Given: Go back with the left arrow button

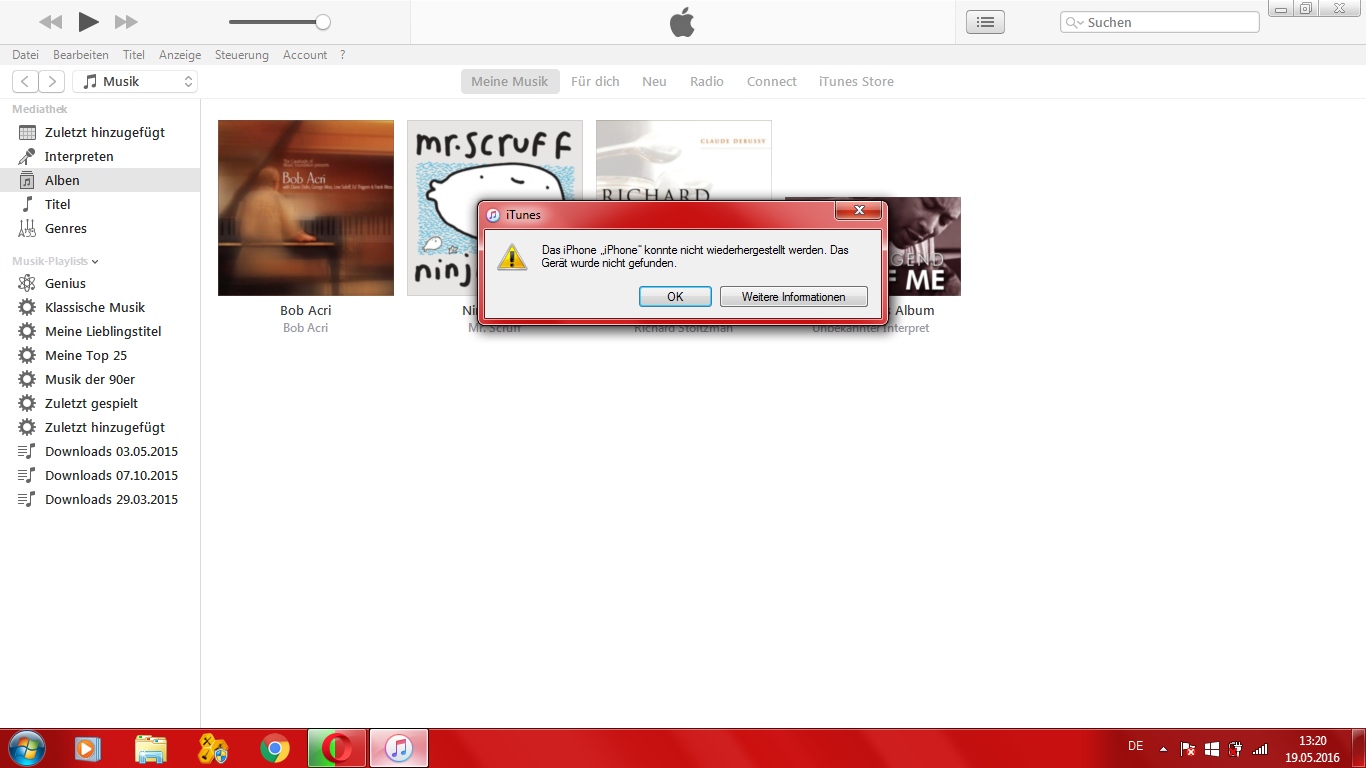Looking at the screenshot, I should [x=25, y=82].
